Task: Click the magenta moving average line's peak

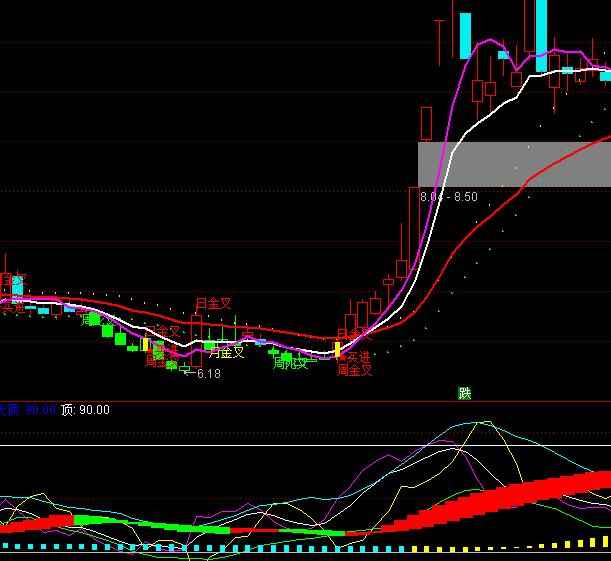Action: (x=492, y=41)
